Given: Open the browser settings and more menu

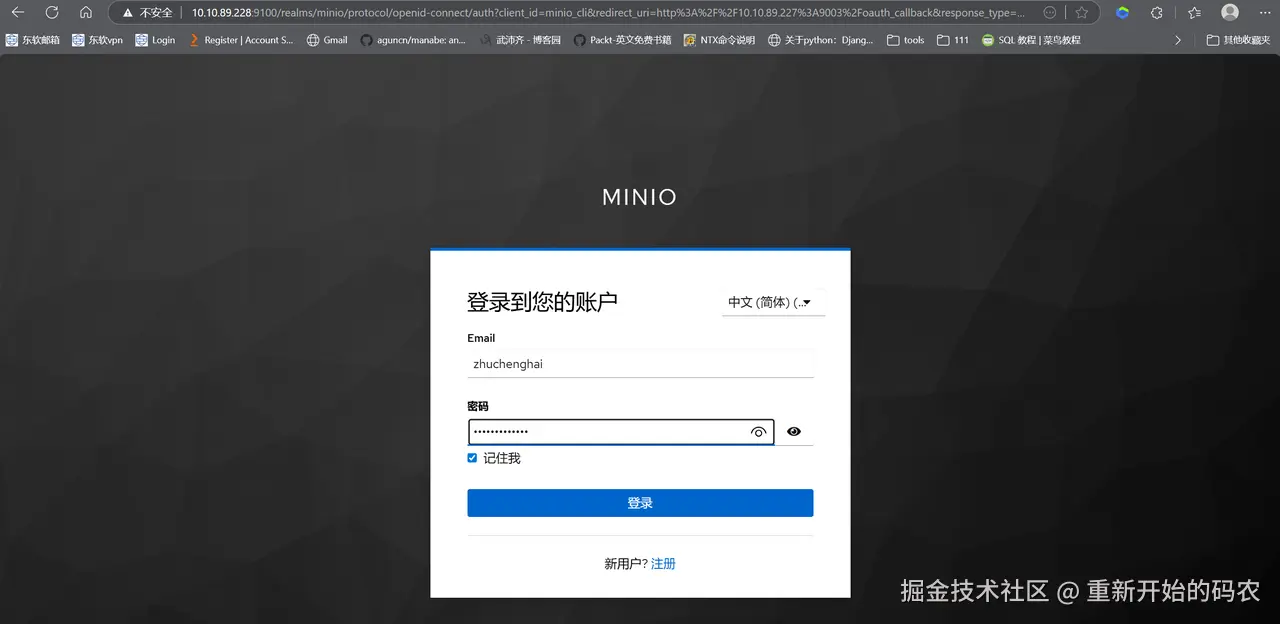Looking at the screenshot, I should pyautogui.click(x=1264, y=13).
